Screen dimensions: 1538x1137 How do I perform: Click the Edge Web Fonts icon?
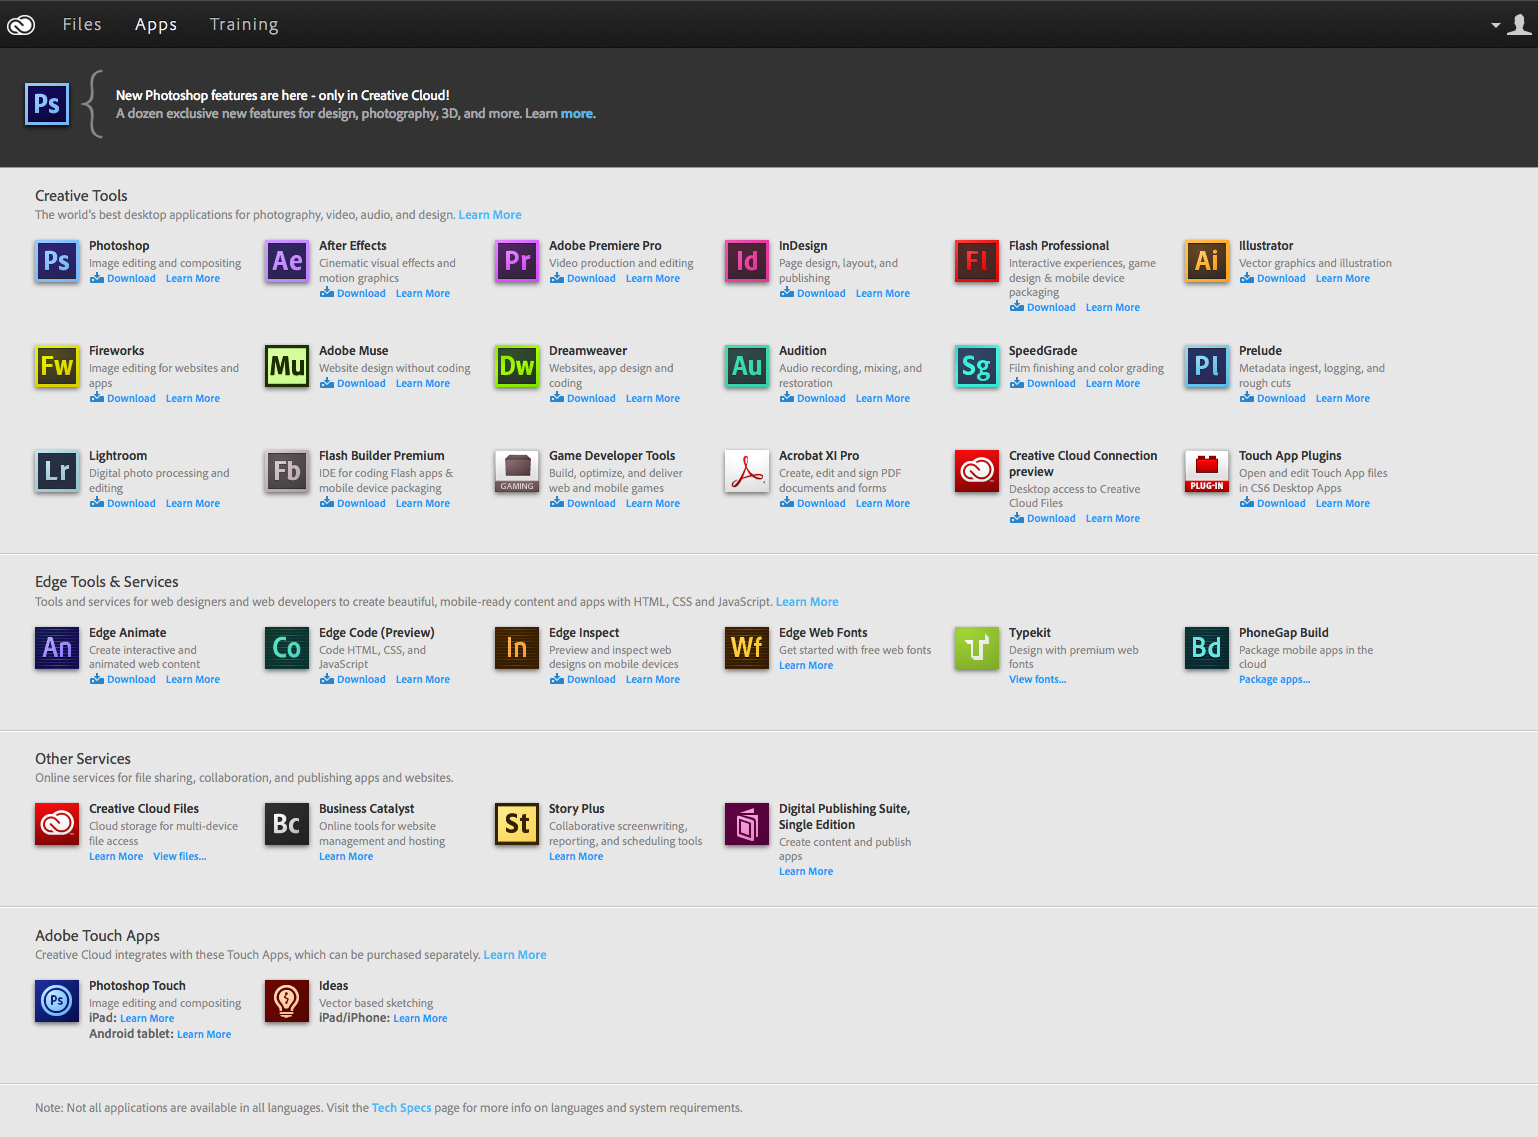click(x=747, y=648)
